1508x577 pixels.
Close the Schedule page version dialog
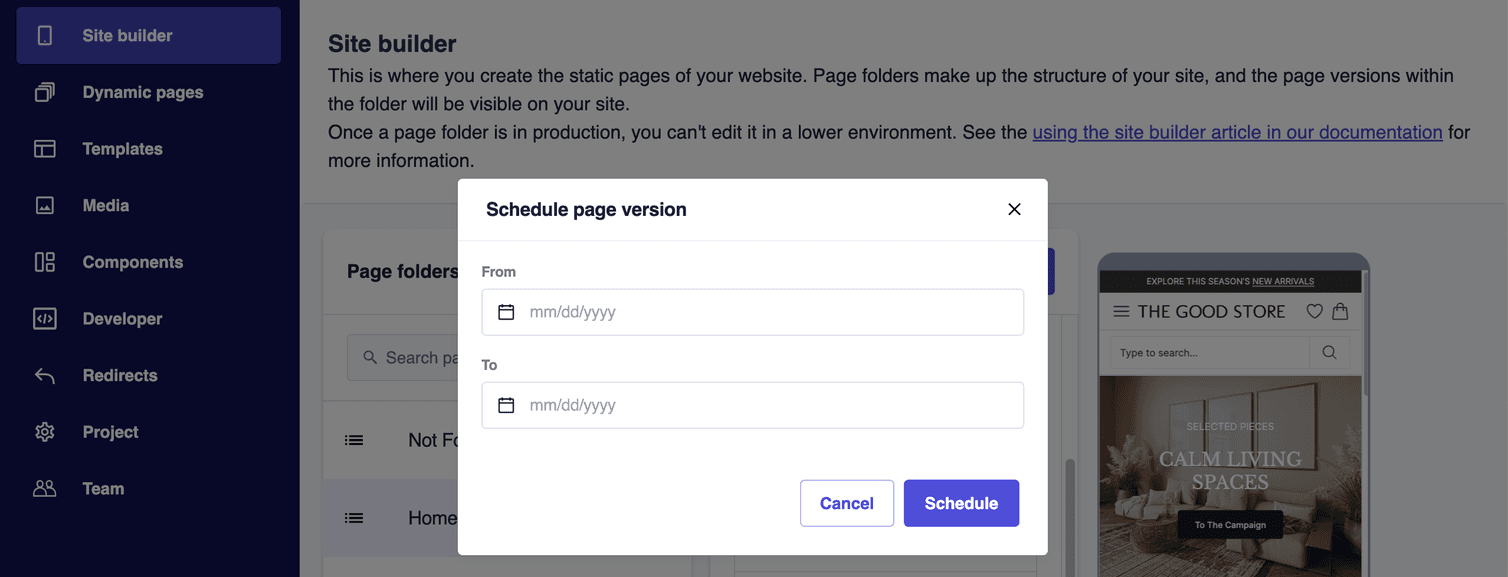pyautogui.click(x=1014, y=209)
